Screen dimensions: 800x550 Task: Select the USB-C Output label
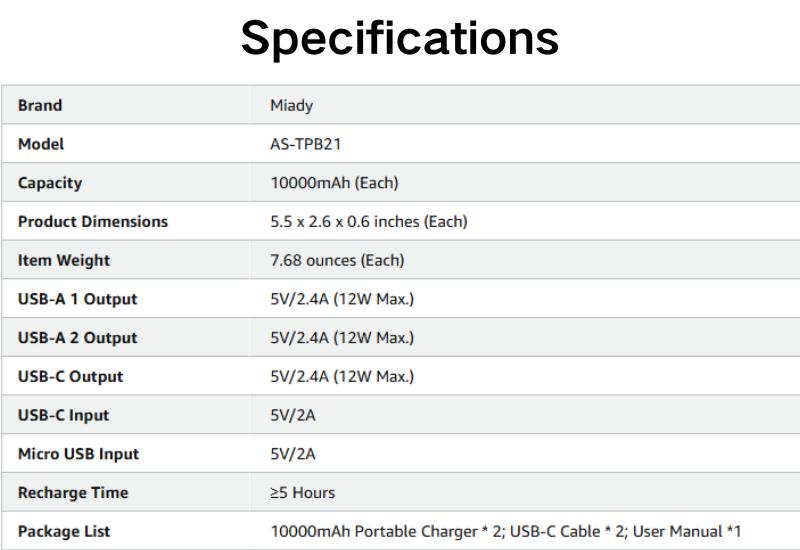[71, 376]
